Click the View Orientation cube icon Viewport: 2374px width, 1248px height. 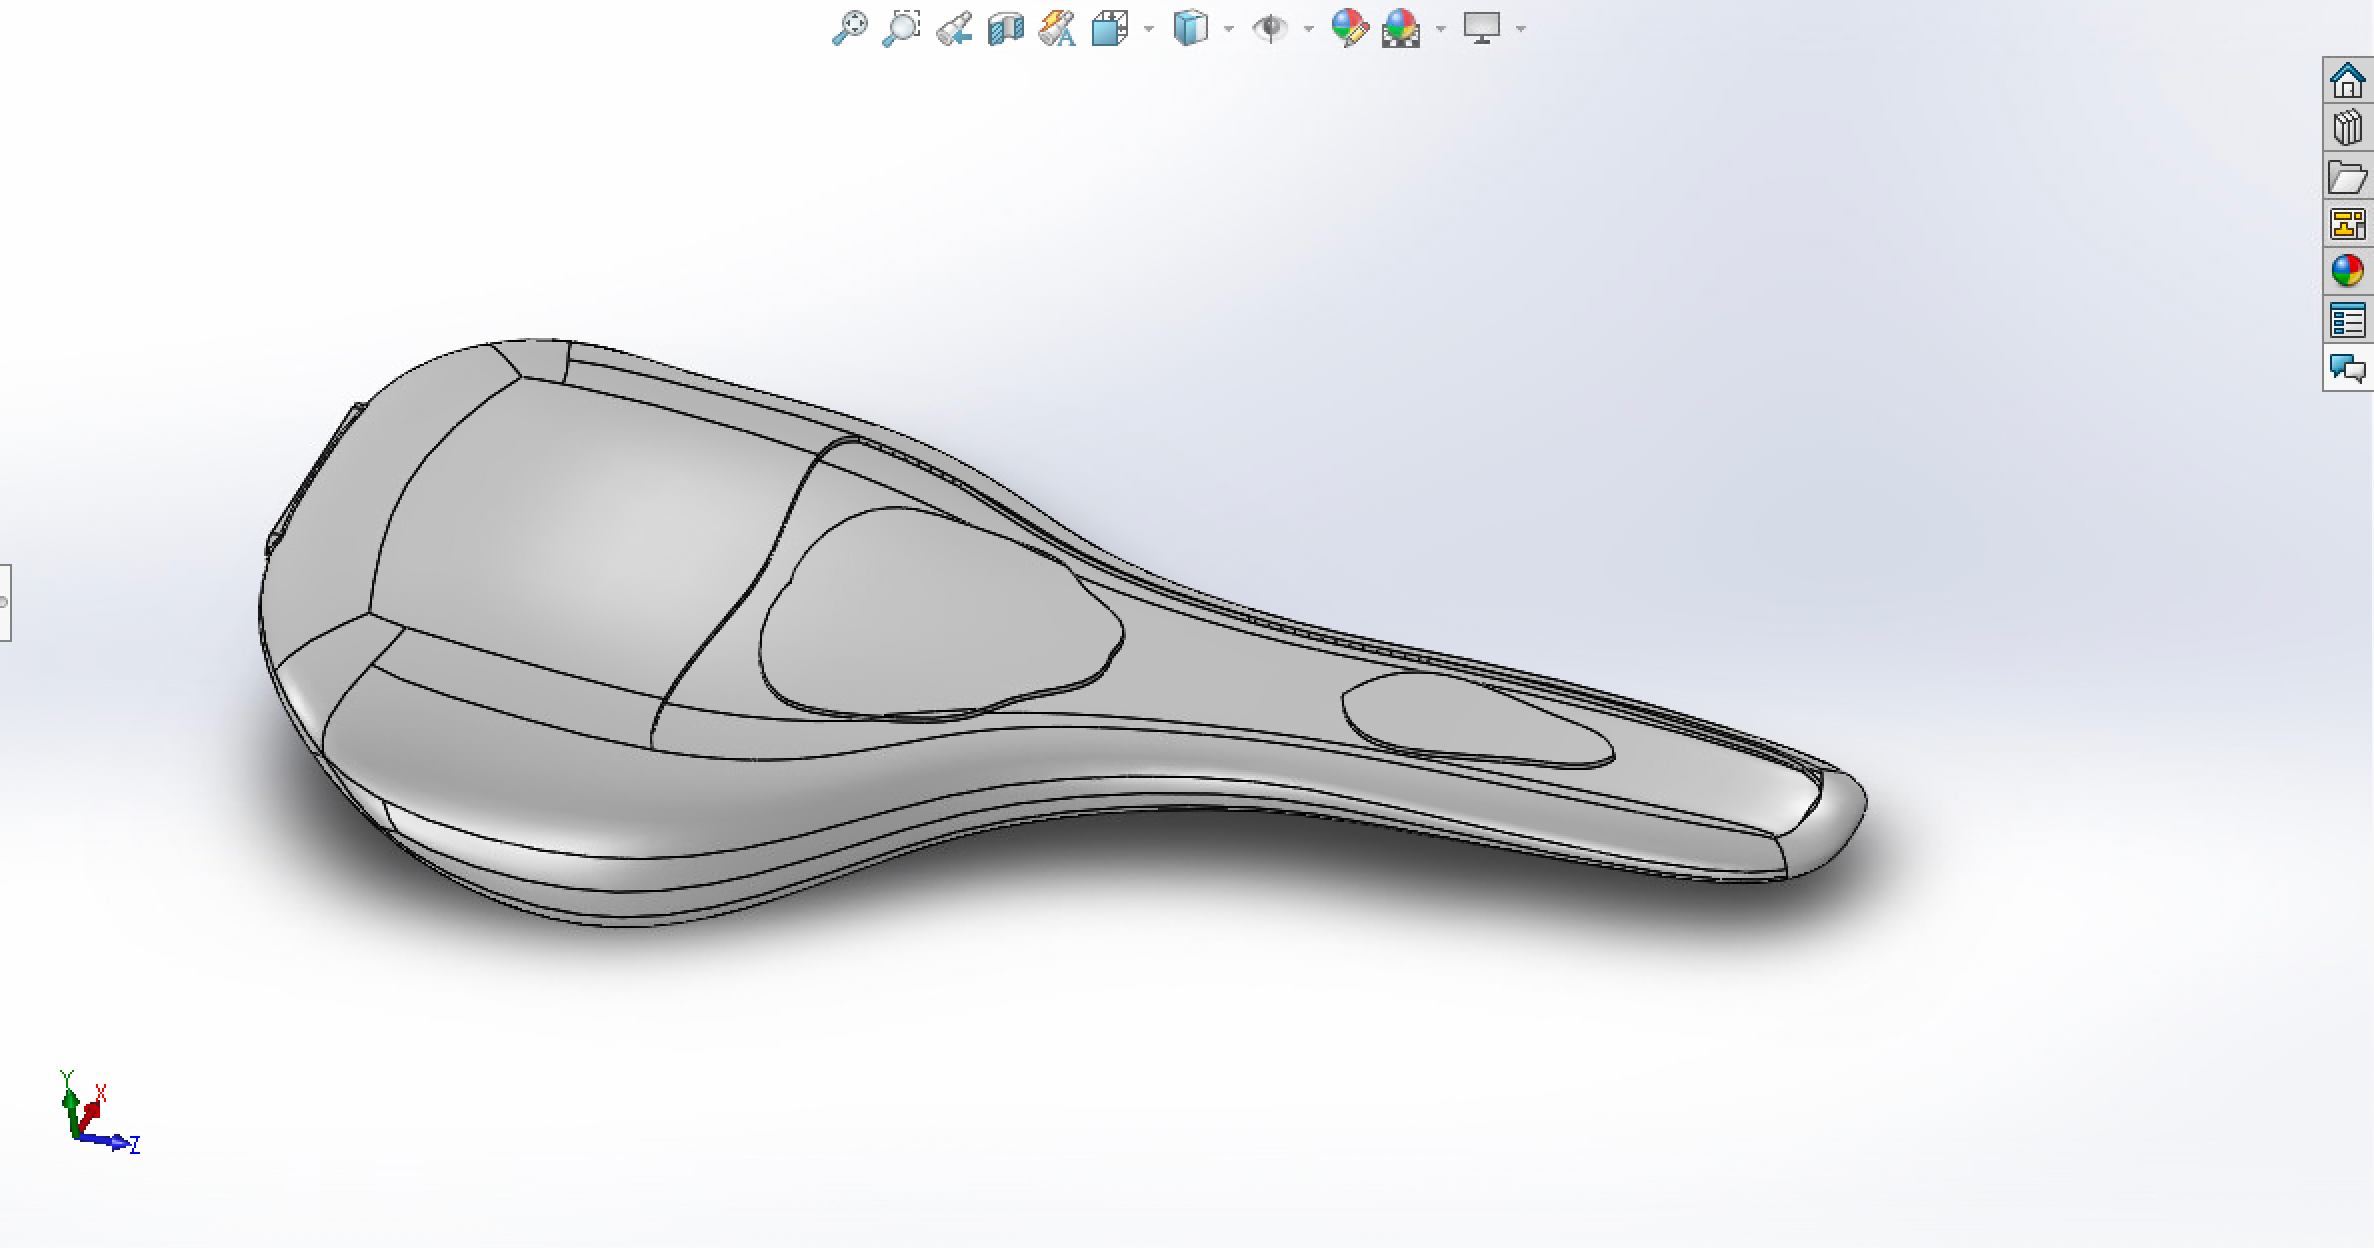(x=1109, y=28)
